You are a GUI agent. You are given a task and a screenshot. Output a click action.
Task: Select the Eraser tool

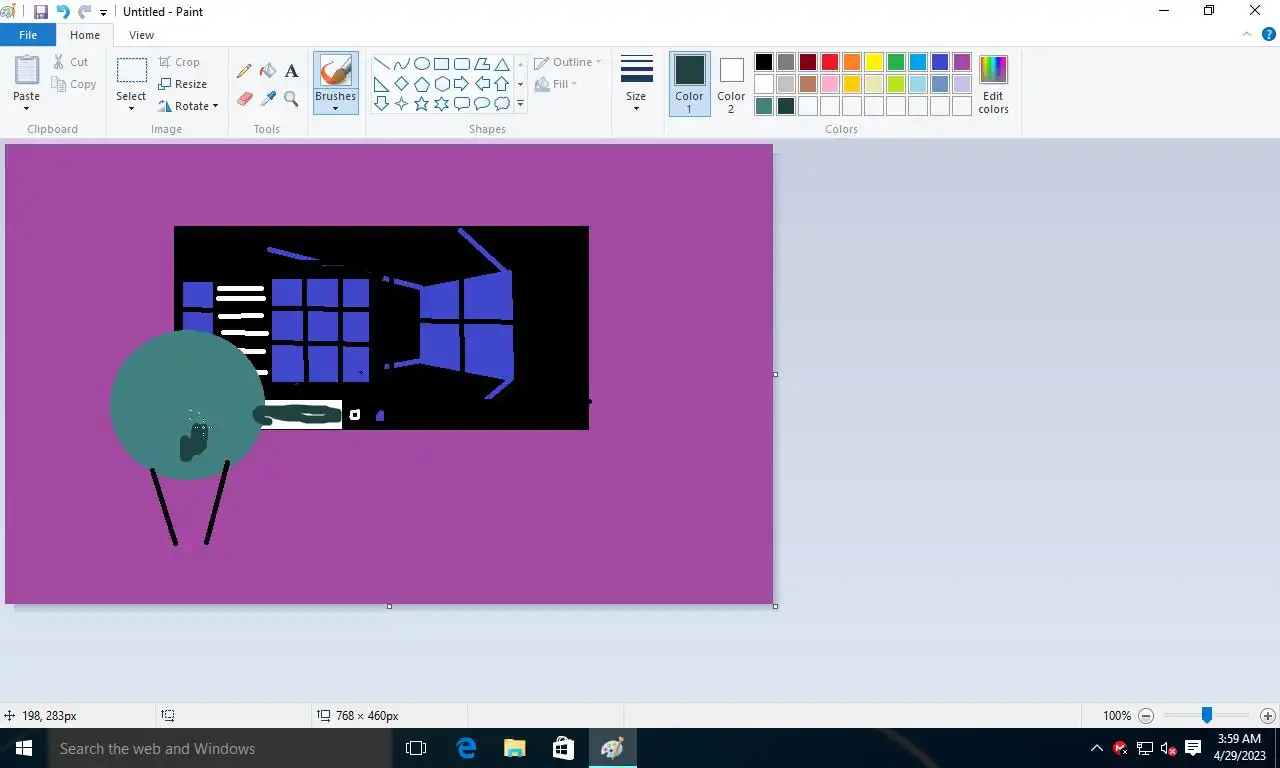244,99
